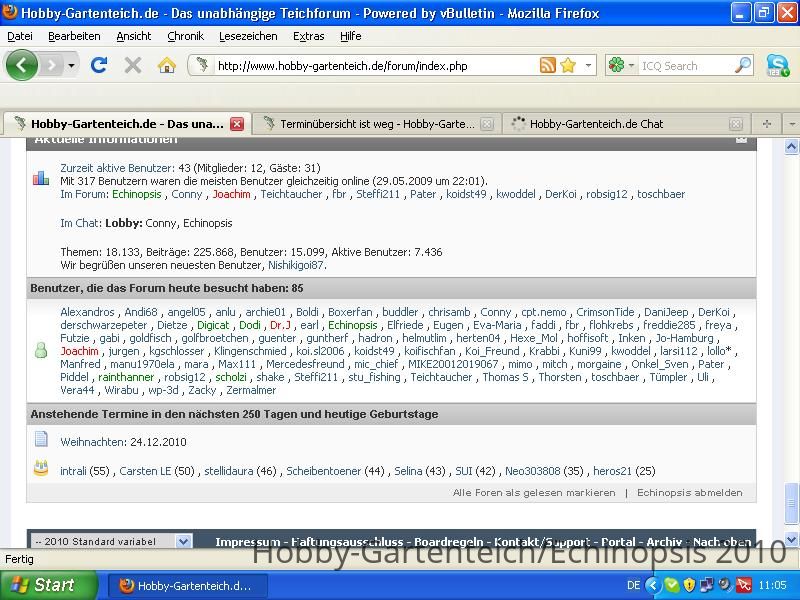Open the 2010 Standard variabel style dropdown
800x600 pixels.
pos(111,541)
